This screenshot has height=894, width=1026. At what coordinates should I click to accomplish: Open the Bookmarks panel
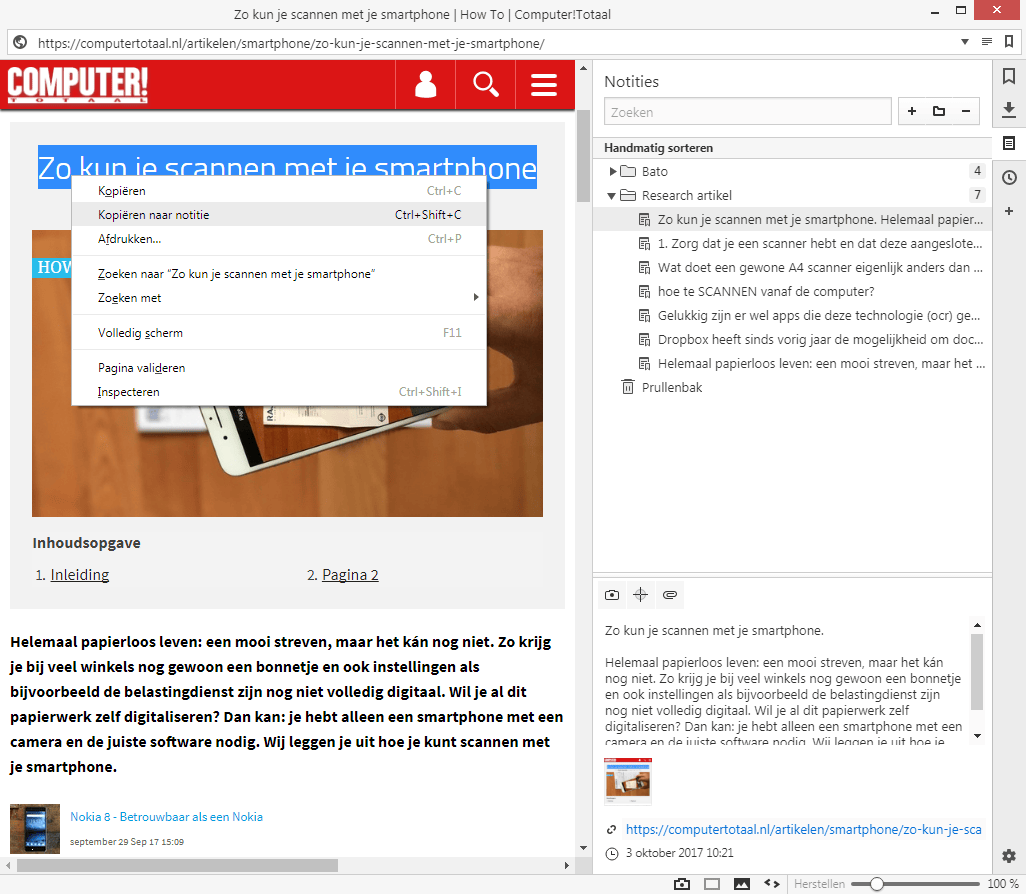(x=1009, y=75)
